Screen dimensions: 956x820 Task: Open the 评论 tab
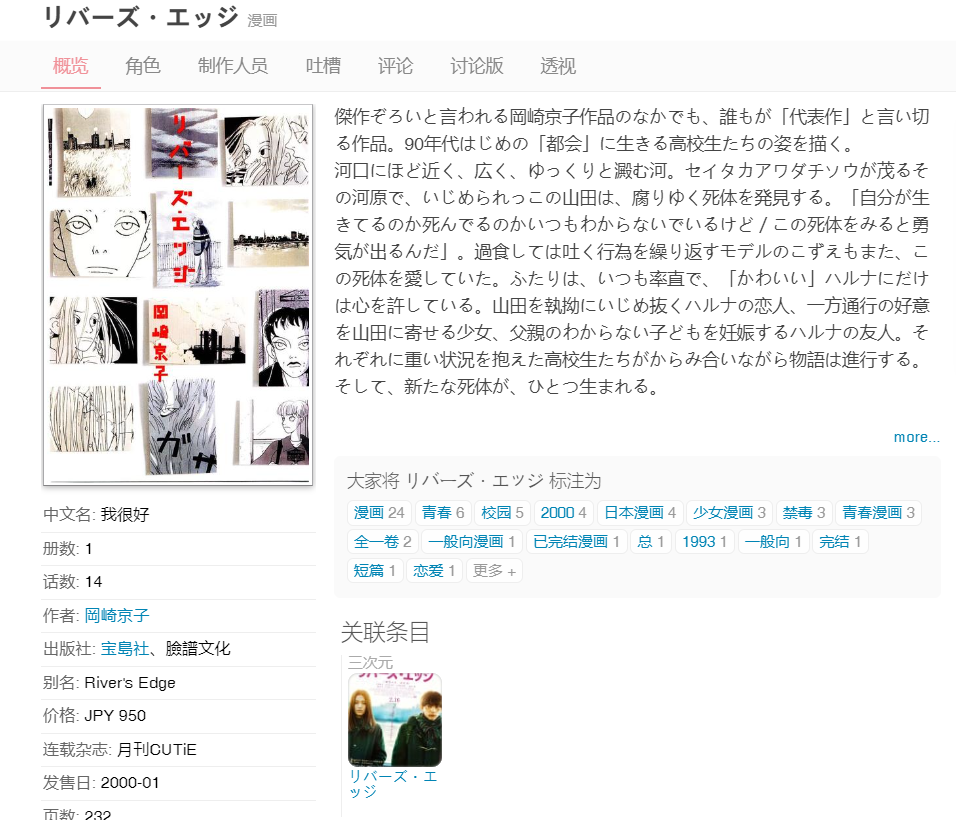pos(395,67)
